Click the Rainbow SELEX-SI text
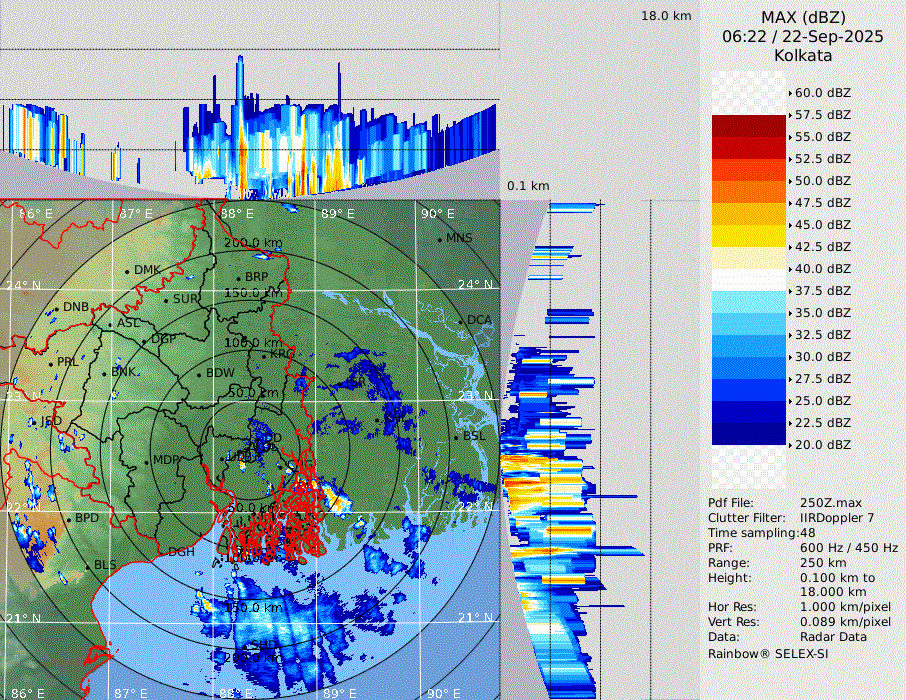 (768, 653)
